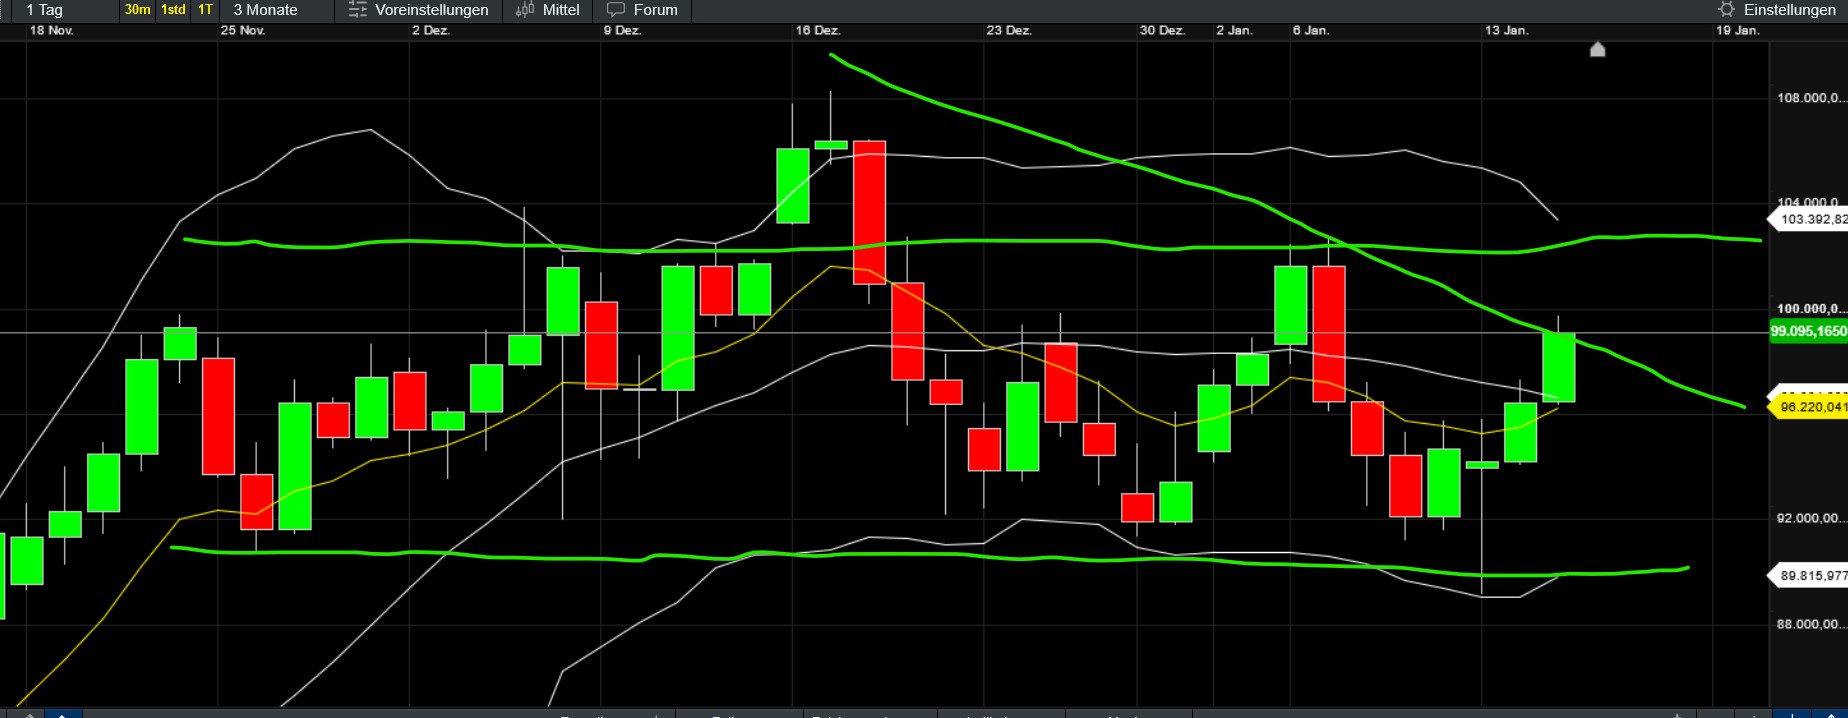Image resolution: width=1848 pixels, height=718 pixels.
Task: Click the '19 Jan.' date on the time axis
Action: point(1737,31)
